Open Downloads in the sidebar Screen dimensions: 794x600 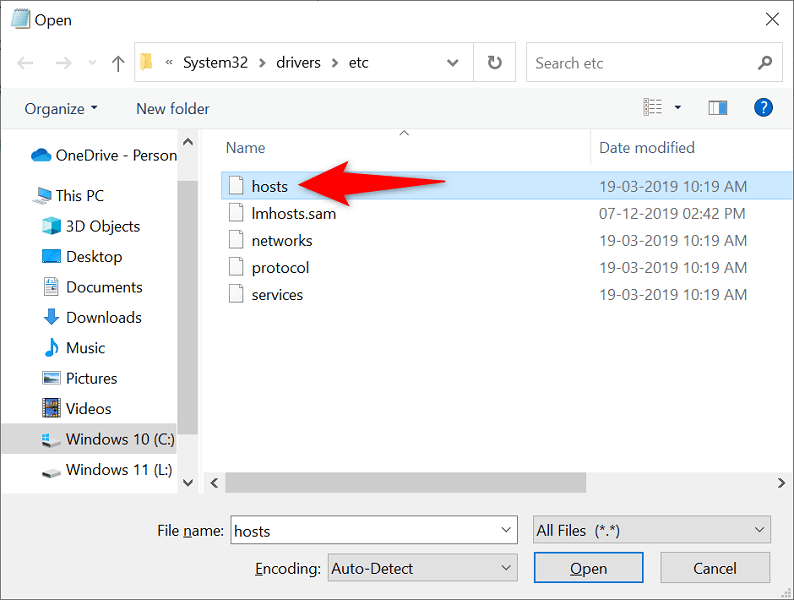(92, 317)
